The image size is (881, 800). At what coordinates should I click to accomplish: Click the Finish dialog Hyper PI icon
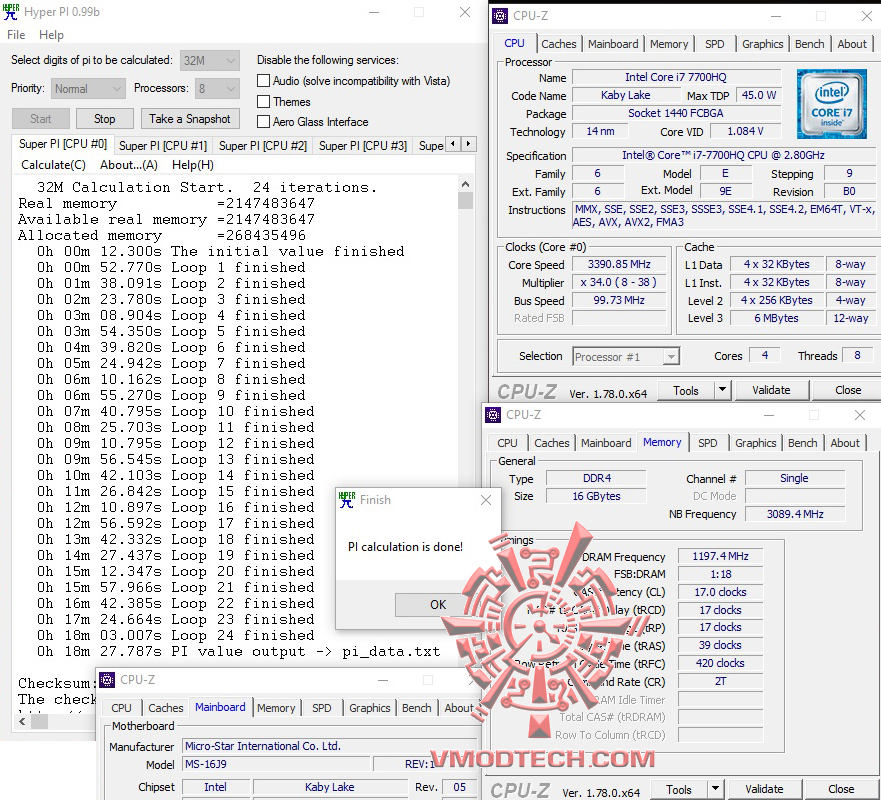pos(347,499)
